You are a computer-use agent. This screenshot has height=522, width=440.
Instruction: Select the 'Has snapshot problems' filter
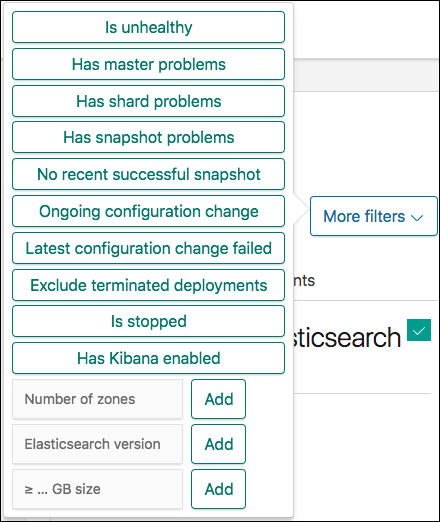pyautogui.click(x=148, y=137)
